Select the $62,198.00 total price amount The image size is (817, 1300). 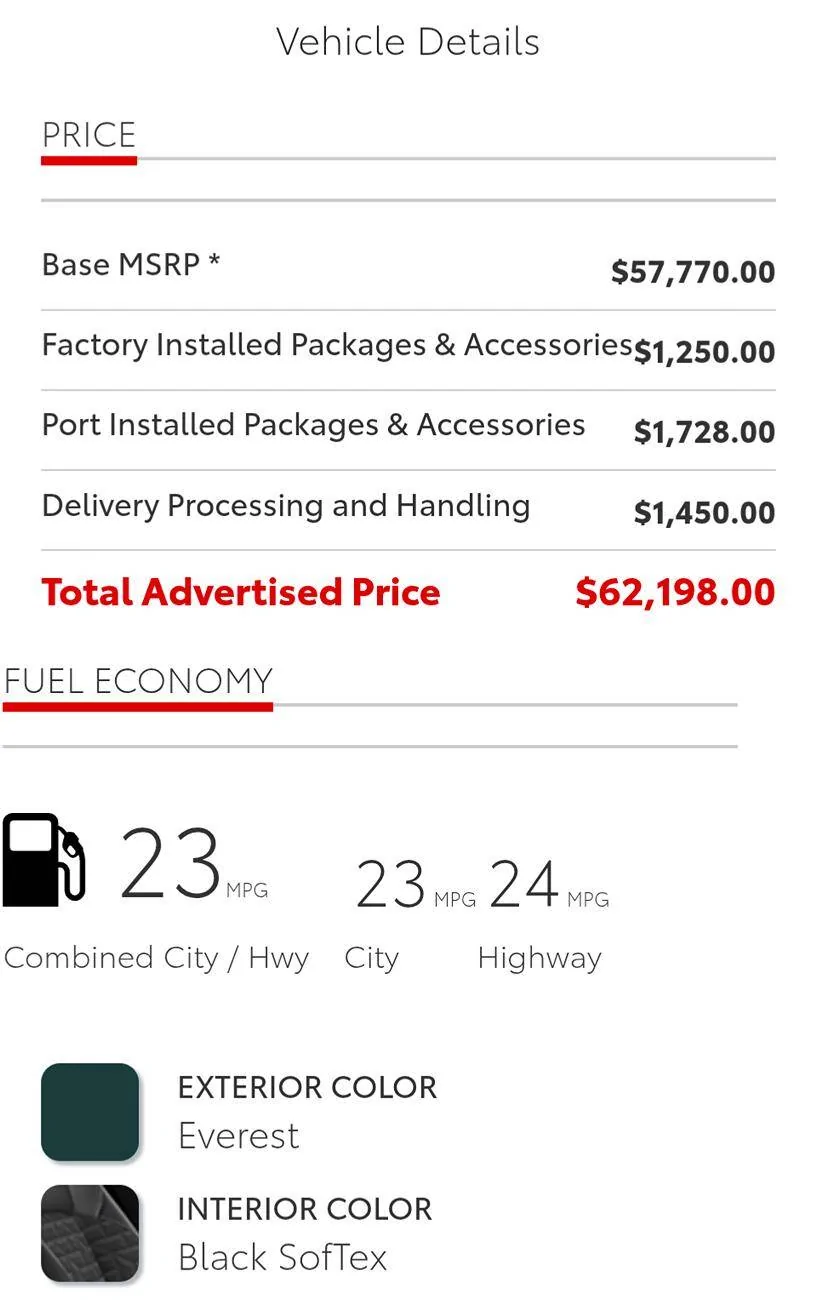coord(675,592)
